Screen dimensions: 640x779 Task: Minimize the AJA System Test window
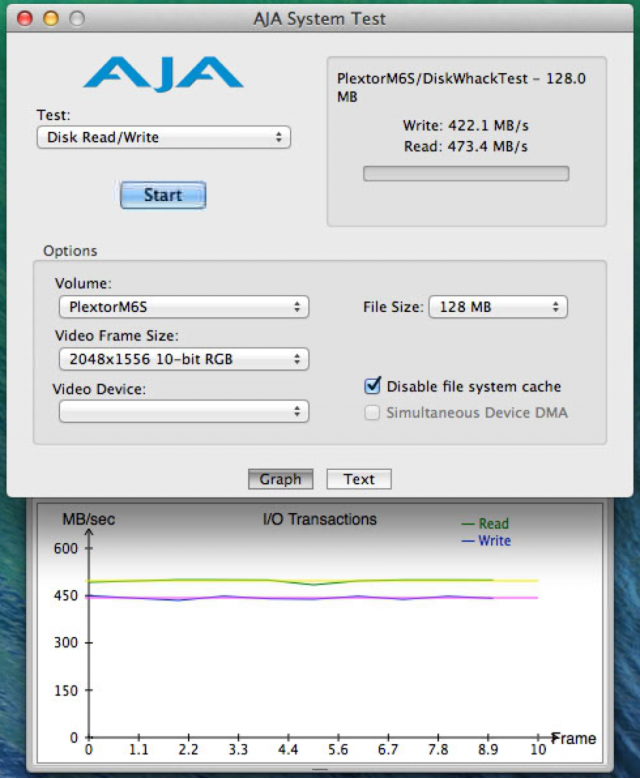[x=51, y=18]
